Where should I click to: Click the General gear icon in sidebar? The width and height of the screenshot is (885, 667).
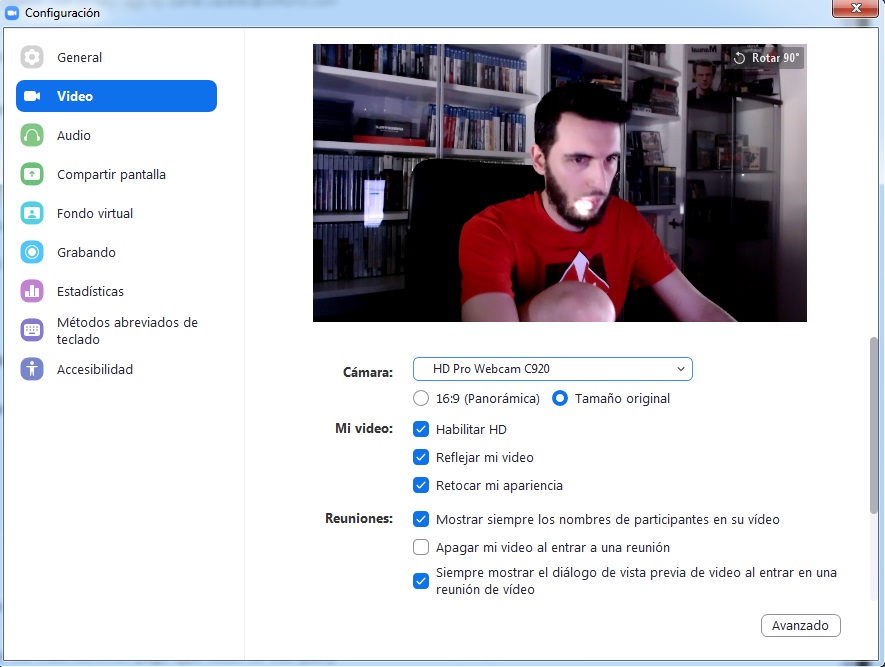(32, 57)
